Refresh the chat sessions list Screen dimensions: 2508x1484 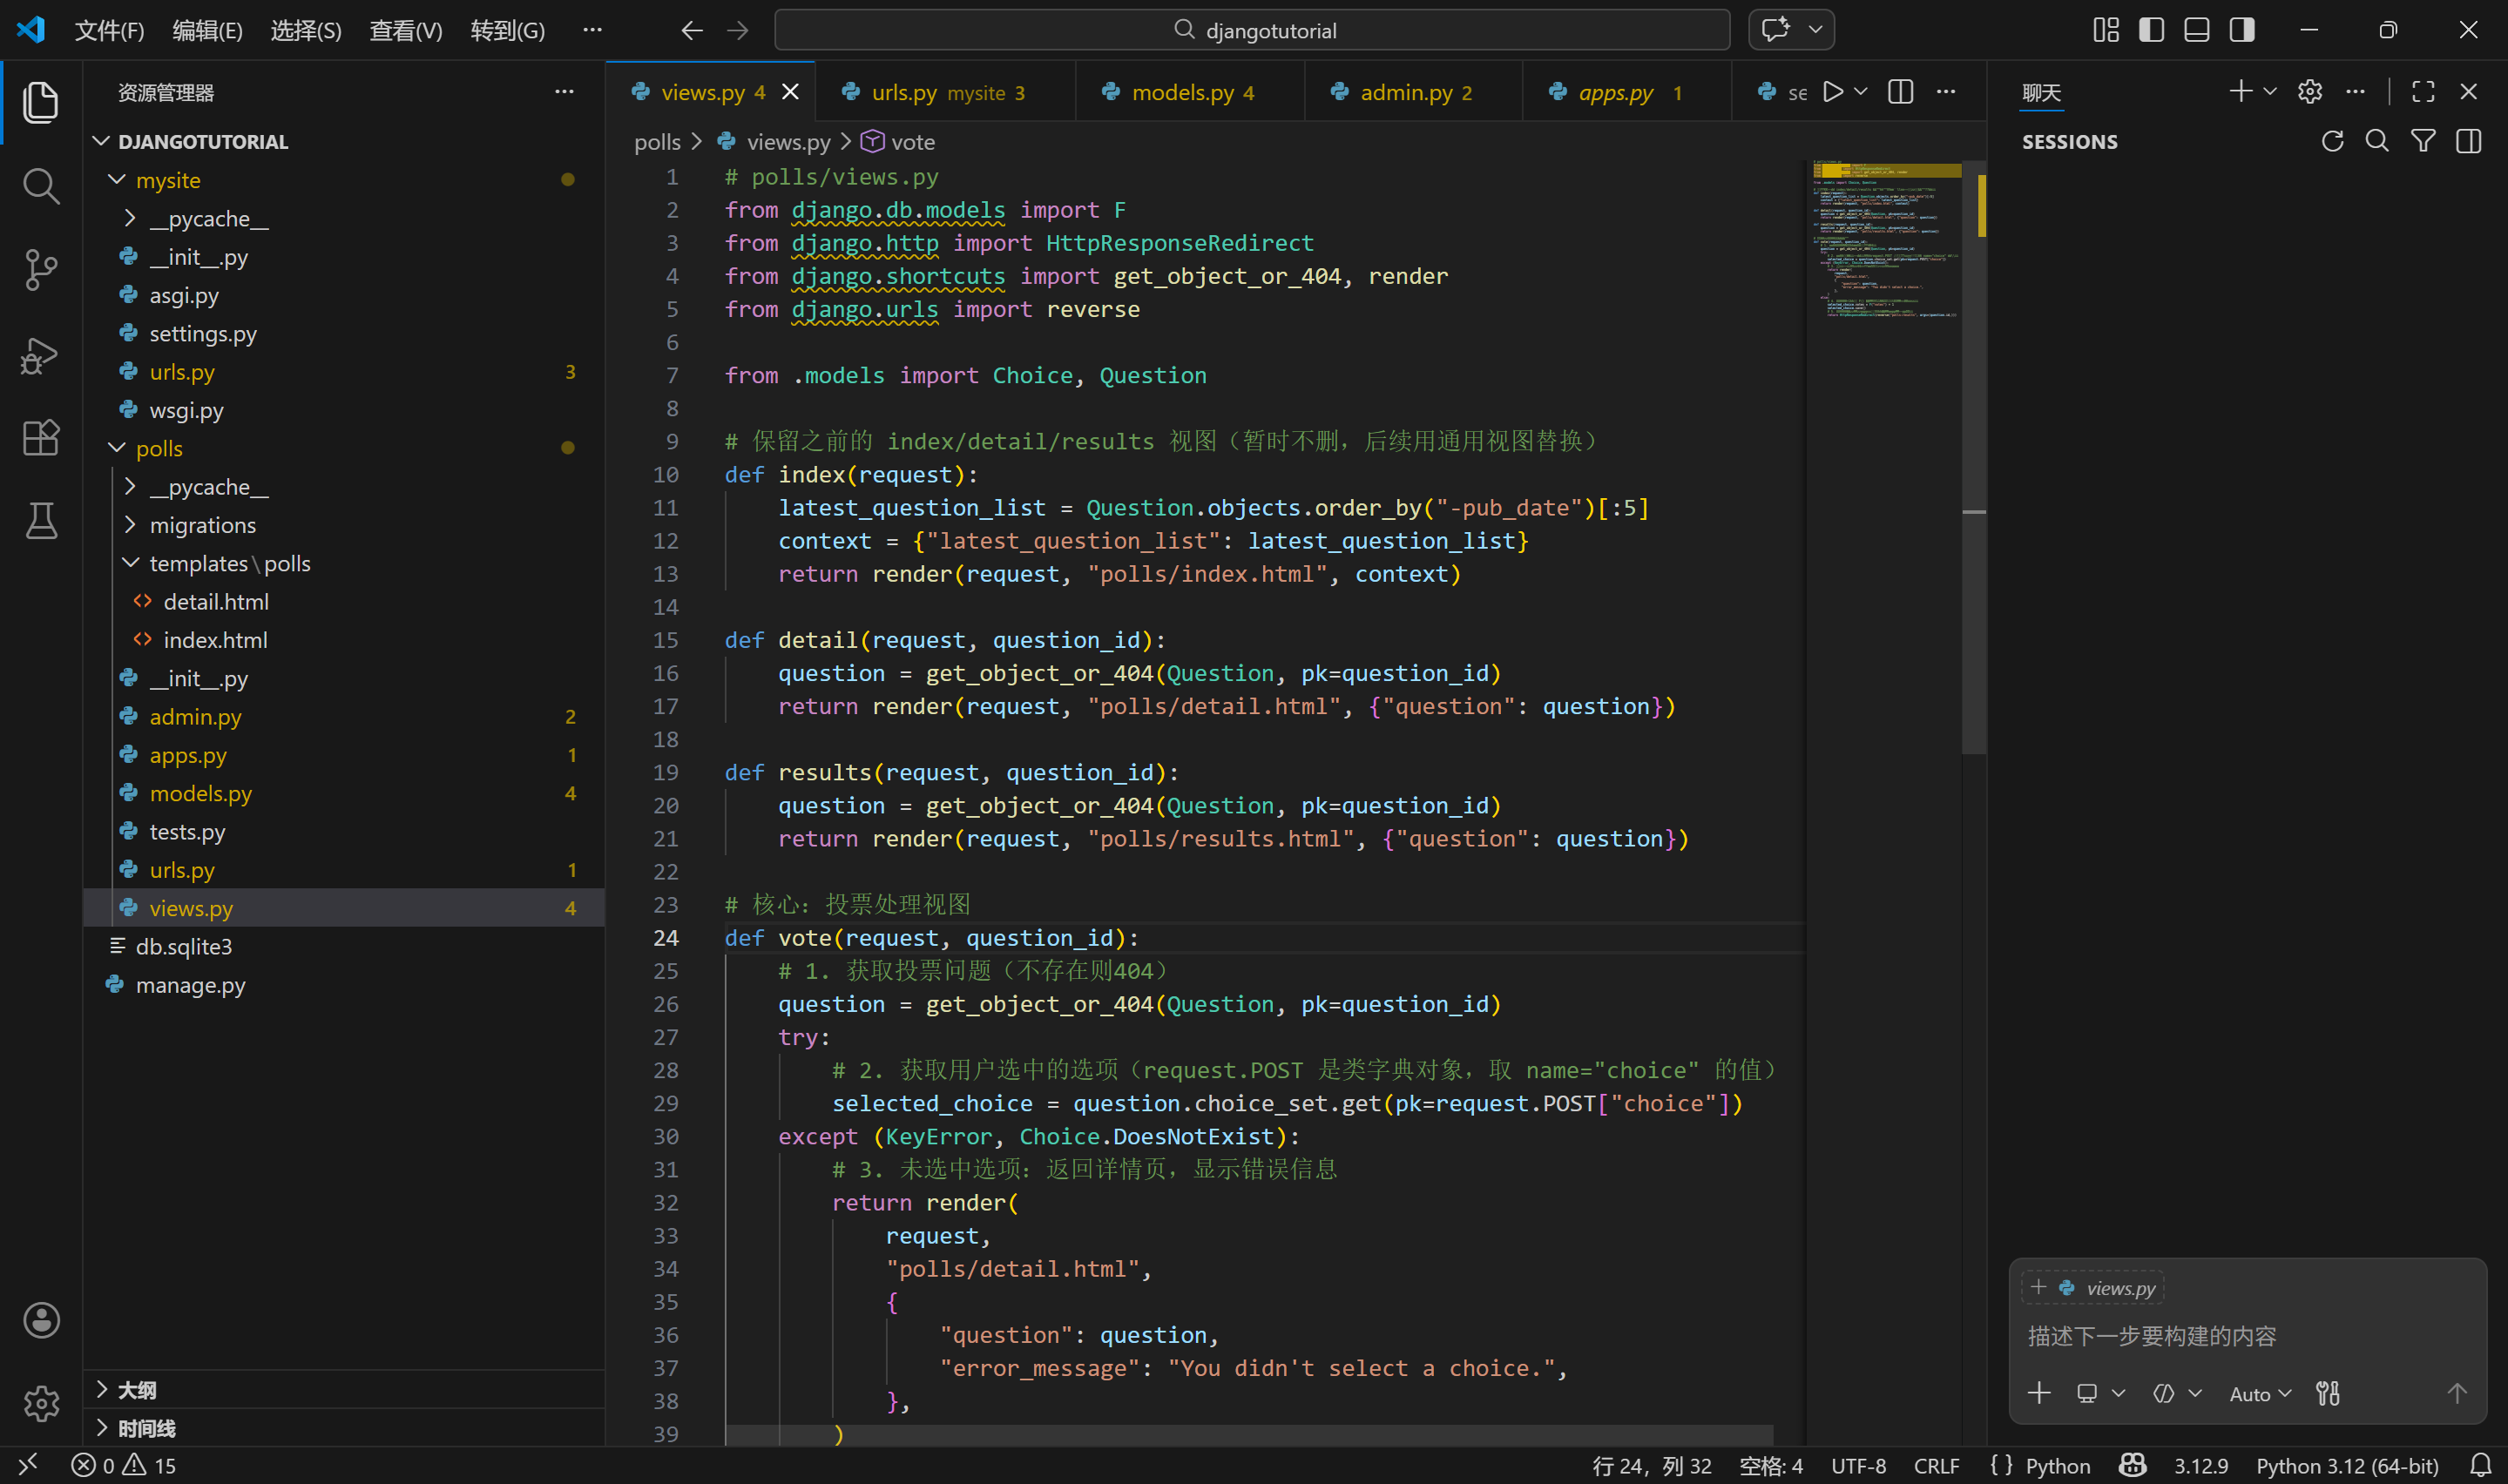(2332, 142)
